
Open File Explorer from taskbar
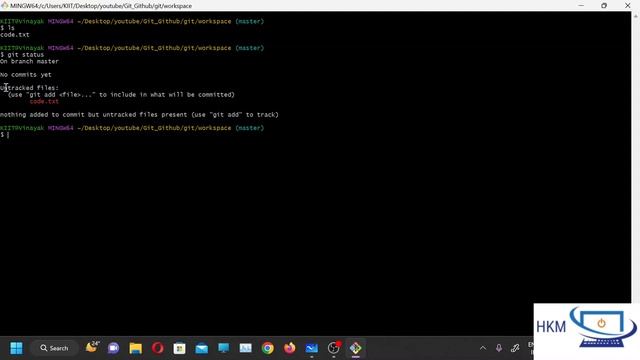click(136, 348)
